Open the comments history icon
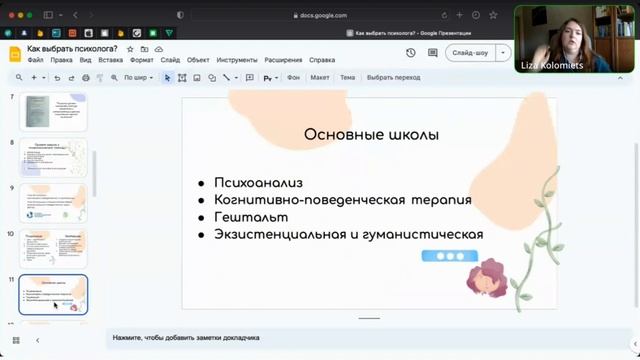 click(x=433, y=53)
